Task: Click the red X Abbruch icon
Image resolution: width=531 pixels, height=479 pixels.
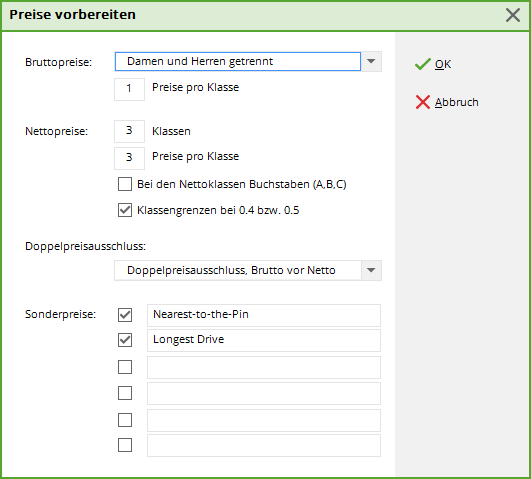Action: coord(423,102)
